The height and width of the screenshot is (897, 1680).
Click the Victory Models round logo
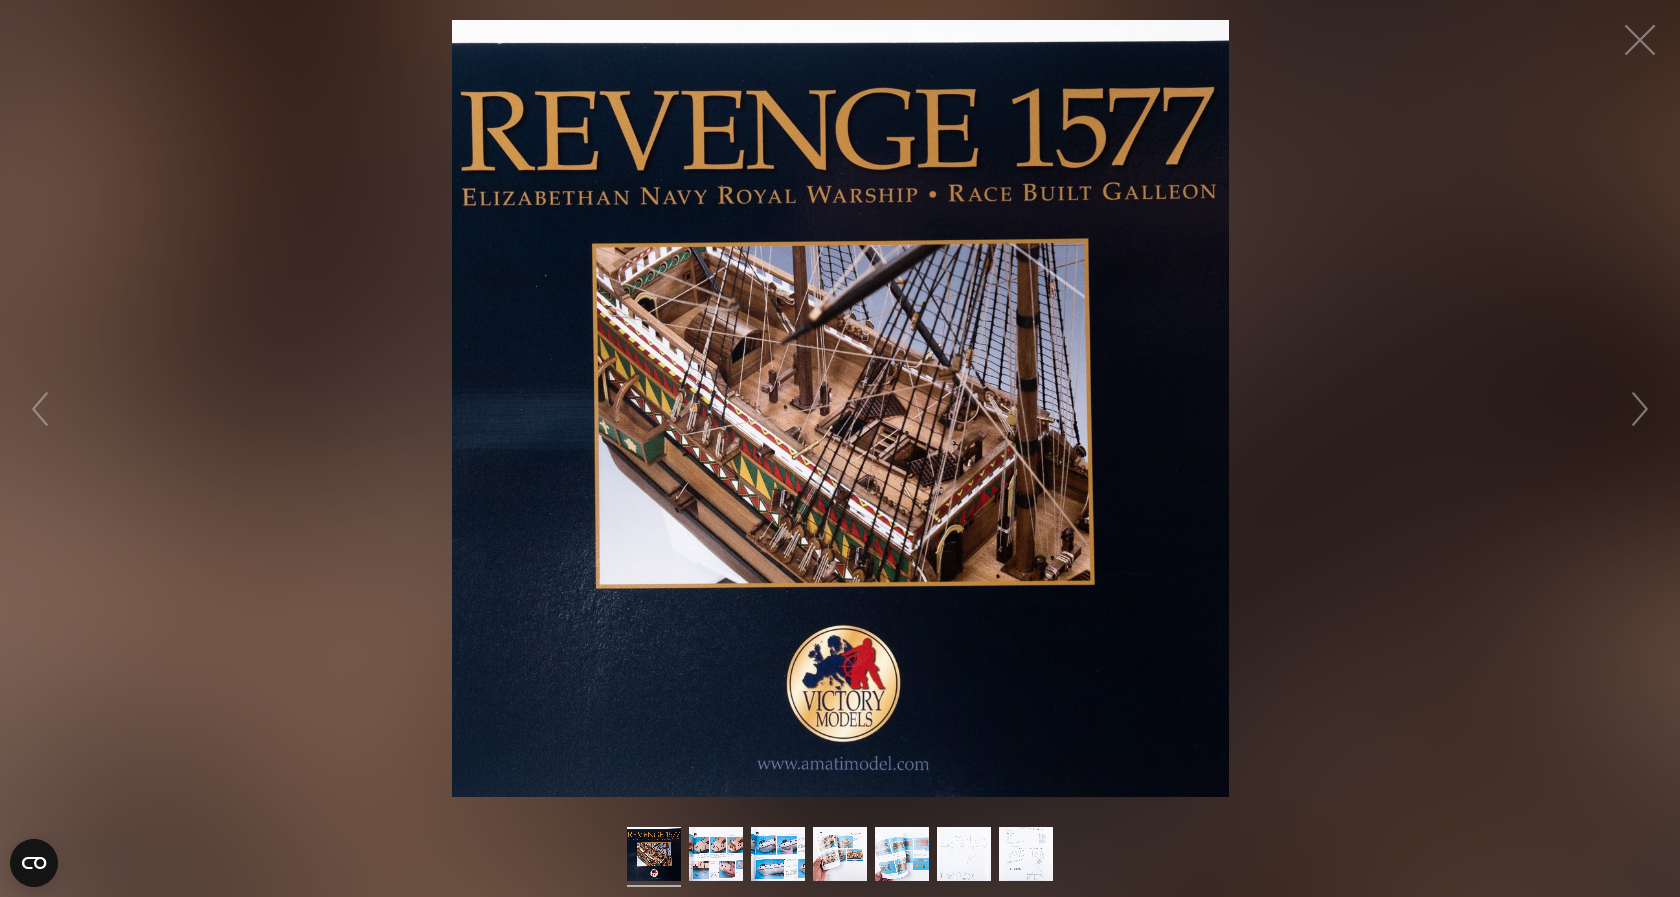[x=843, y=684]
